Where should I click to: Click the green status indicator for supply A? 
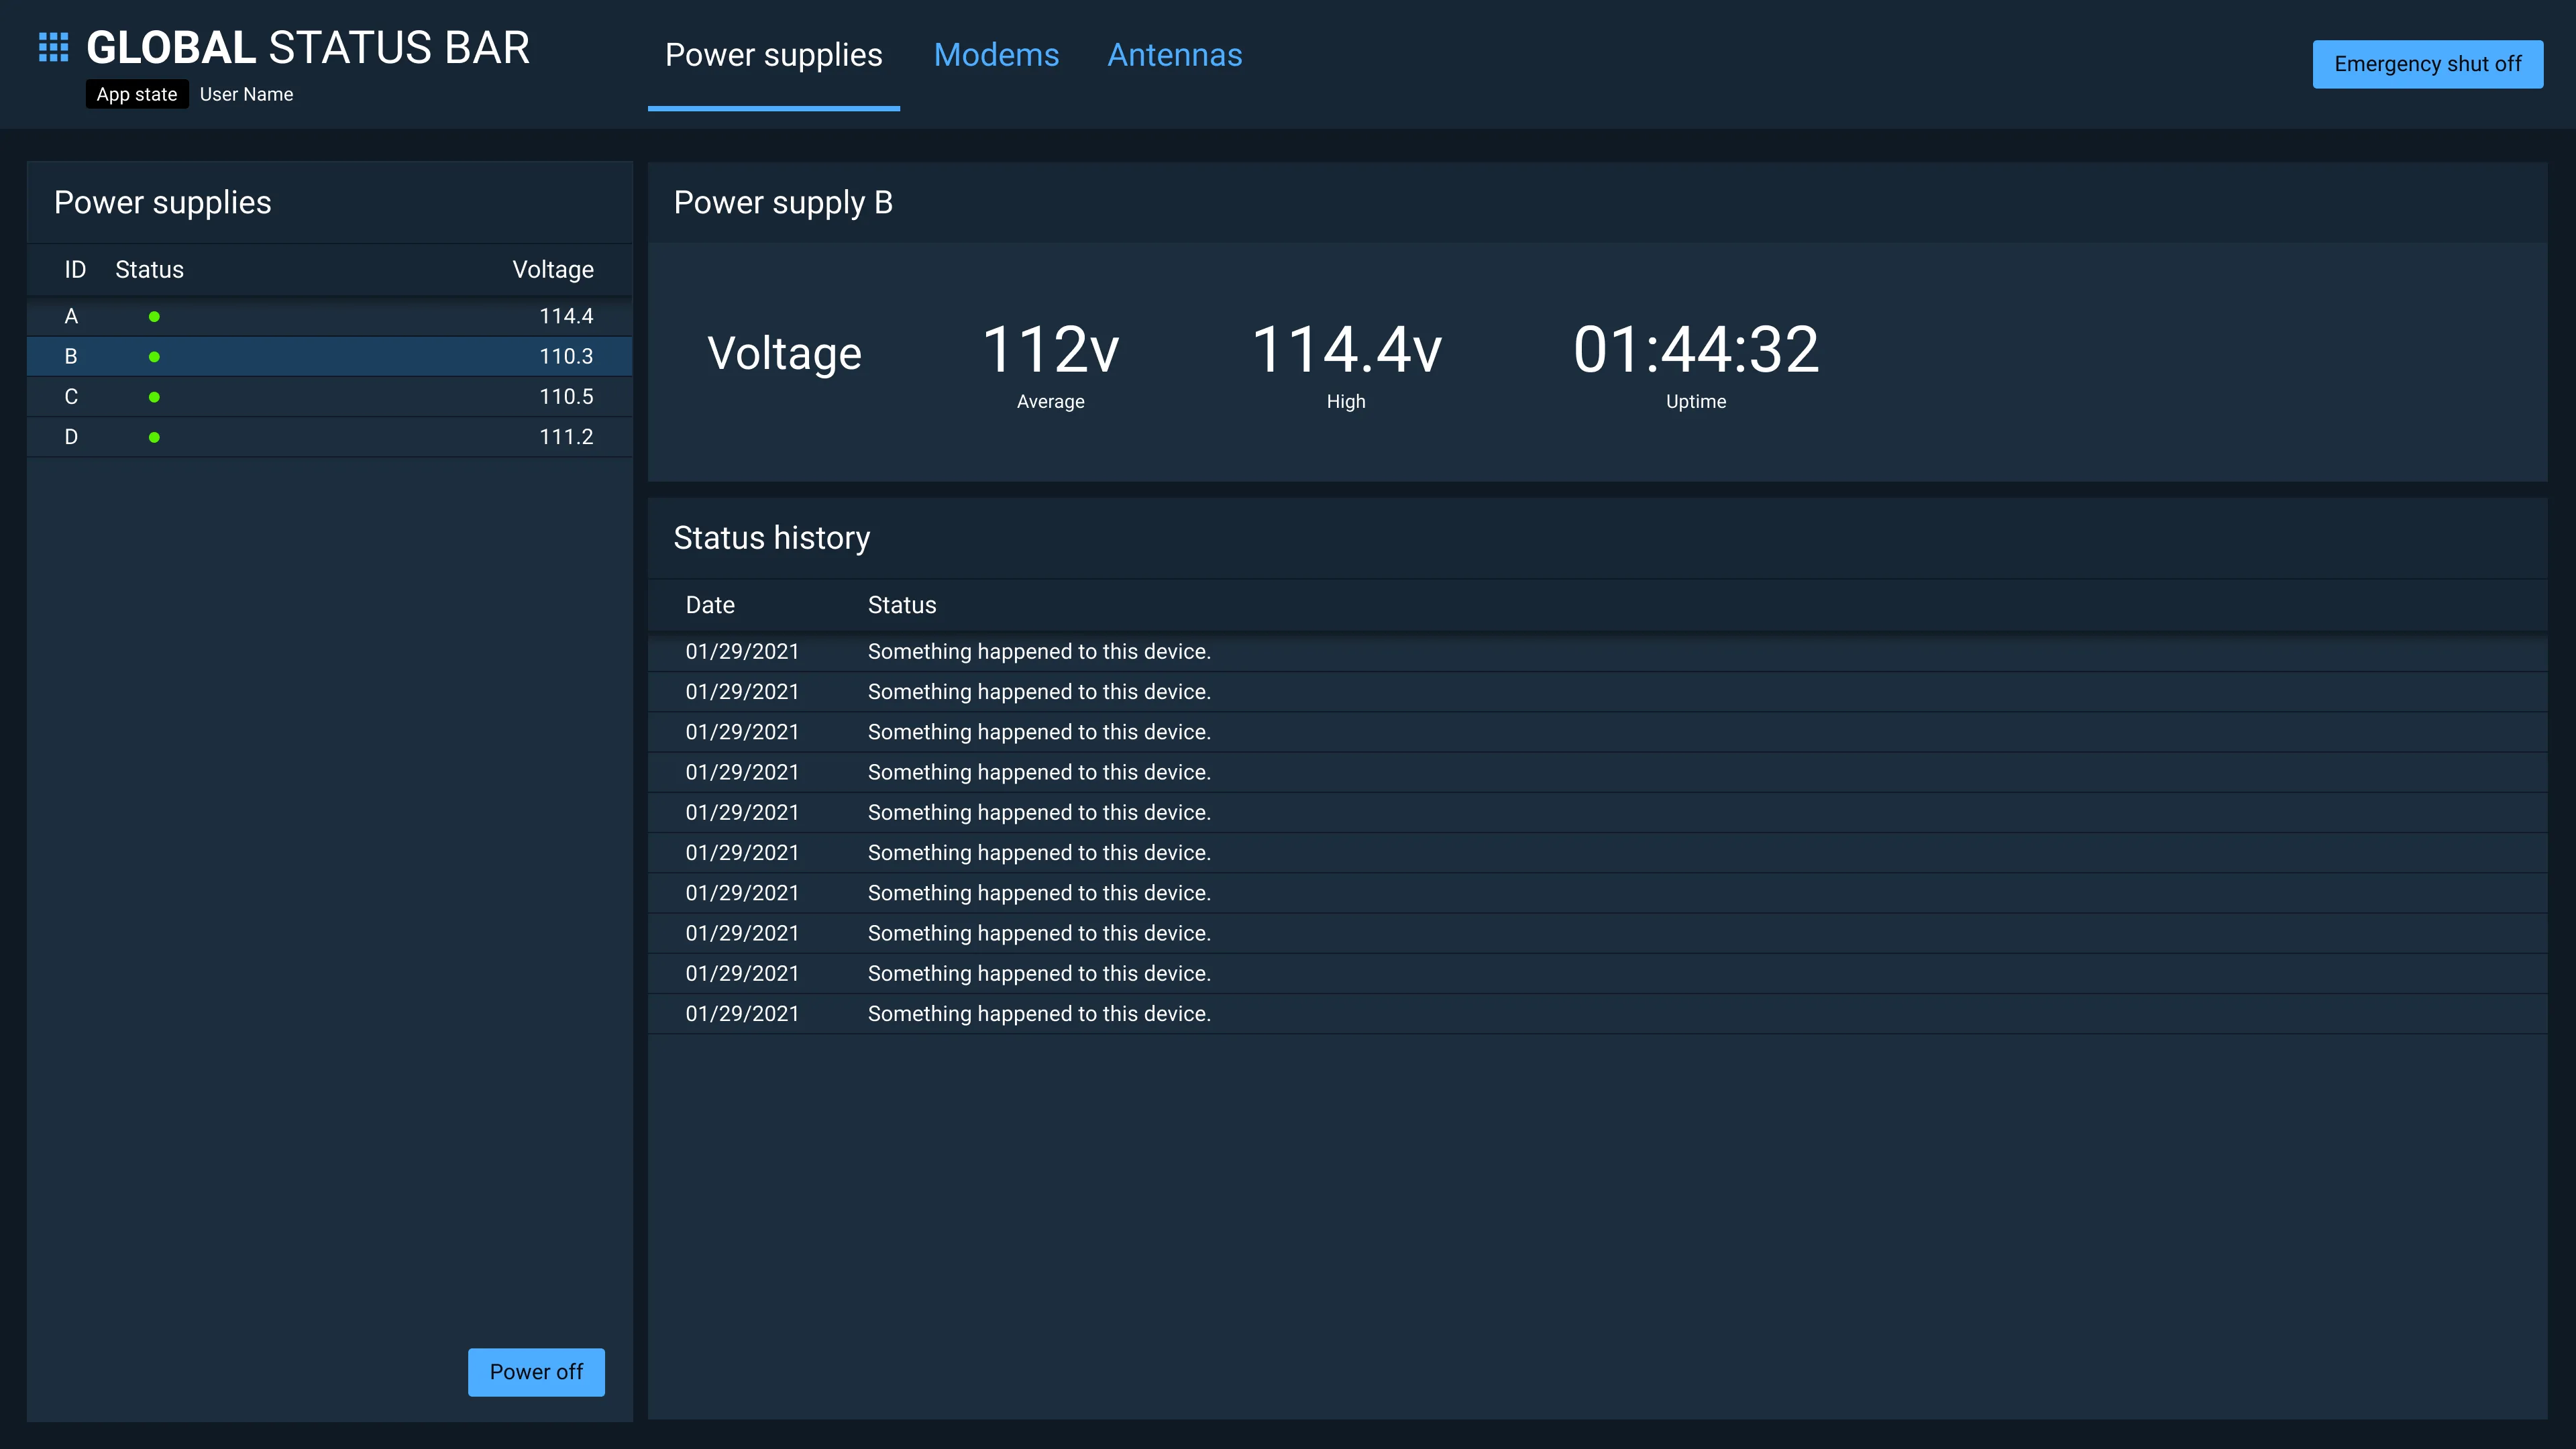coord(155,316)
